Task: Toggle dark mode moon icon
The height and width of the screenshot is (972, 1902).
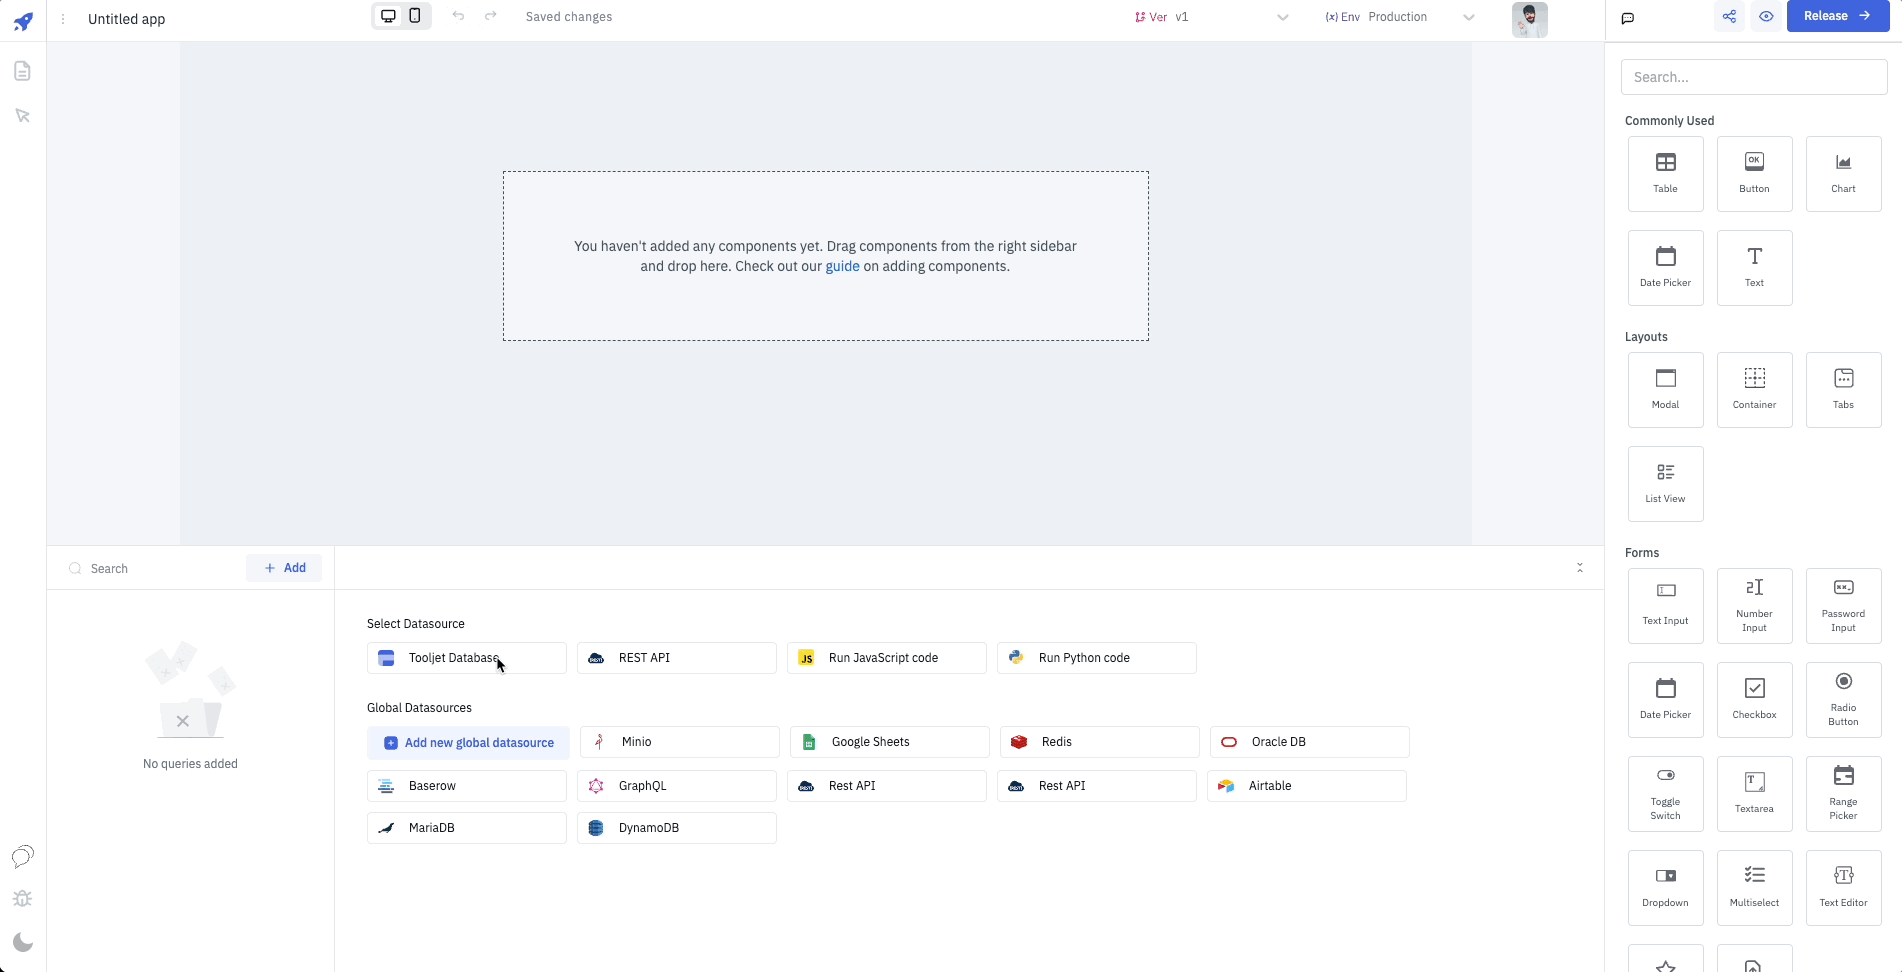Action: coord(22,942)
